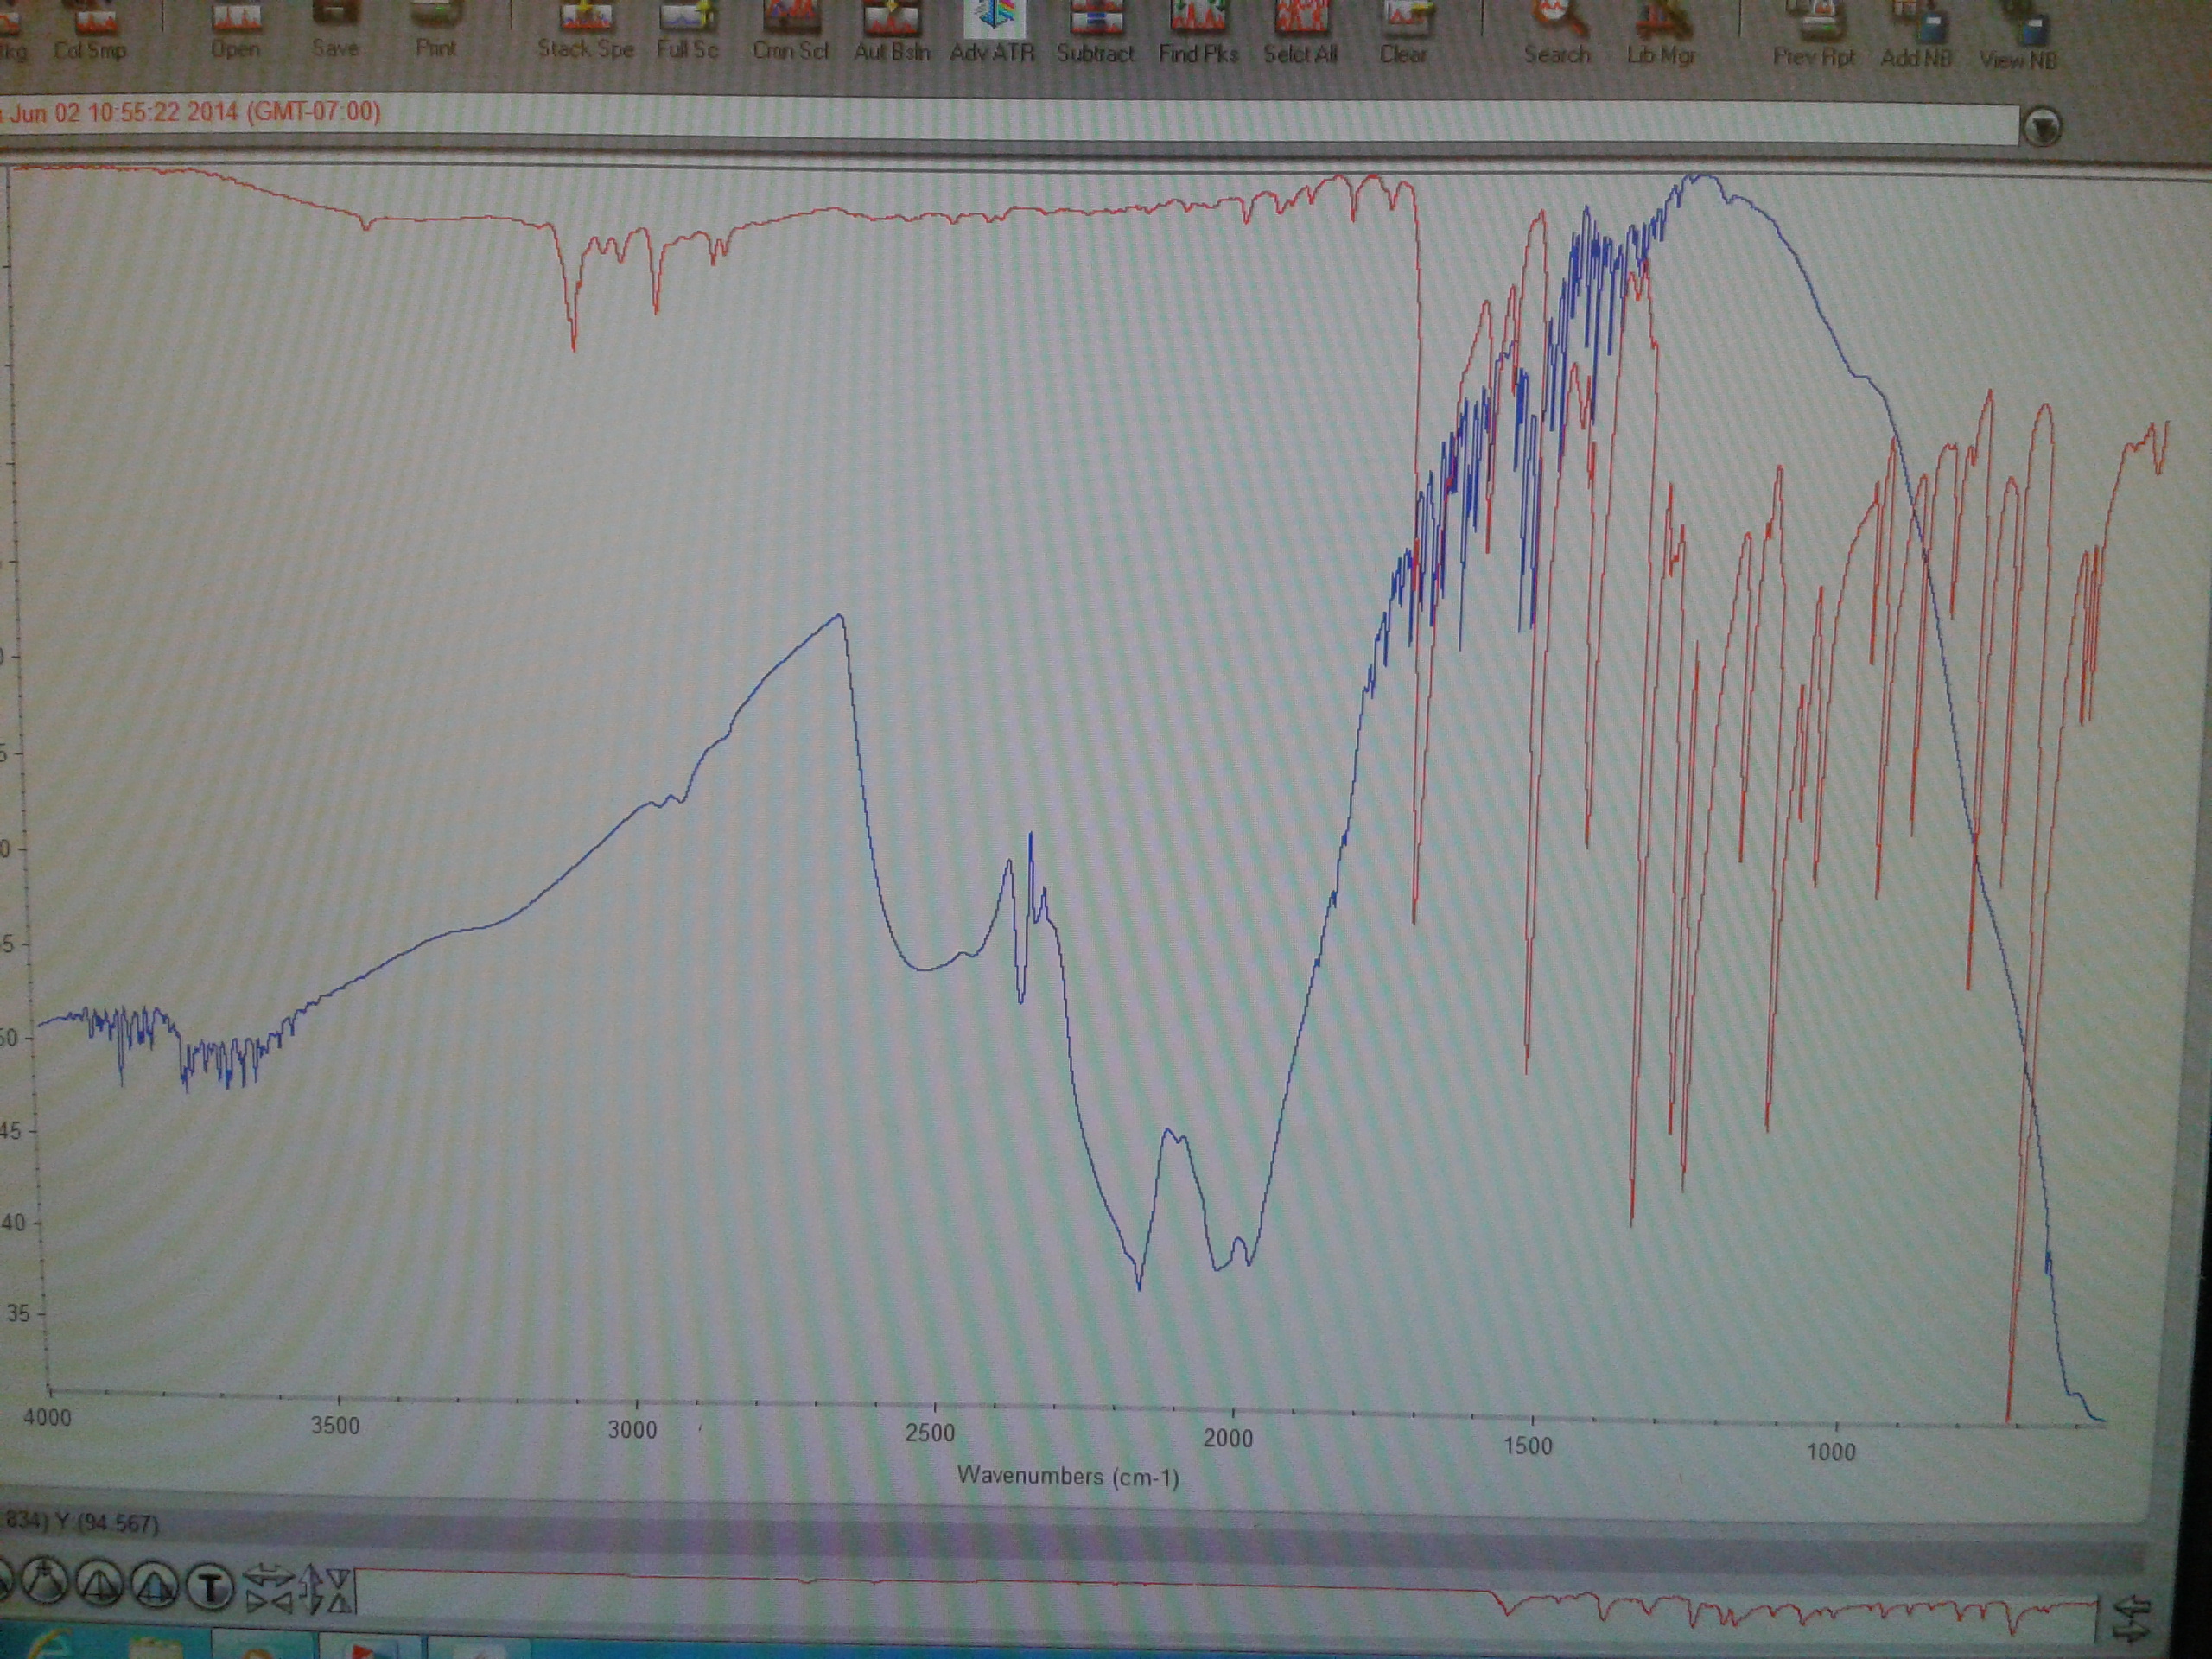Click the horizontal expand/contract arrows tool

pyautogui.click(x=270, y=1588)
